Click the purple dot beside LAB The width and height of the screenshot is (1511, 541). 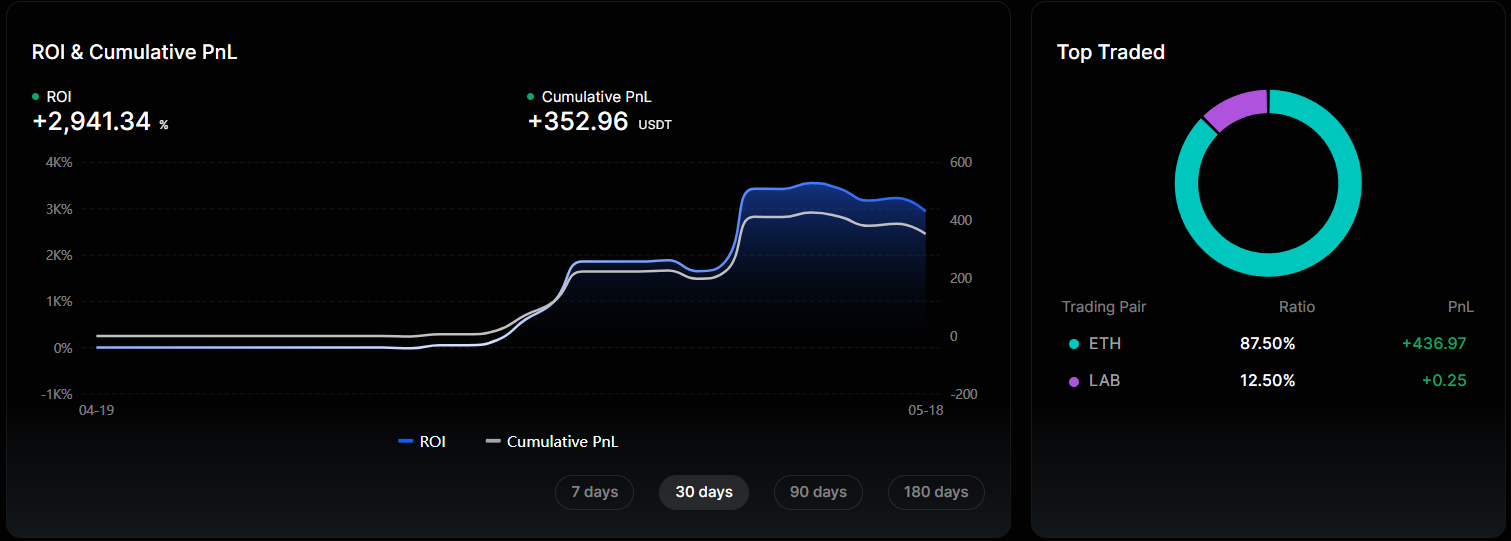[1074, 381]
